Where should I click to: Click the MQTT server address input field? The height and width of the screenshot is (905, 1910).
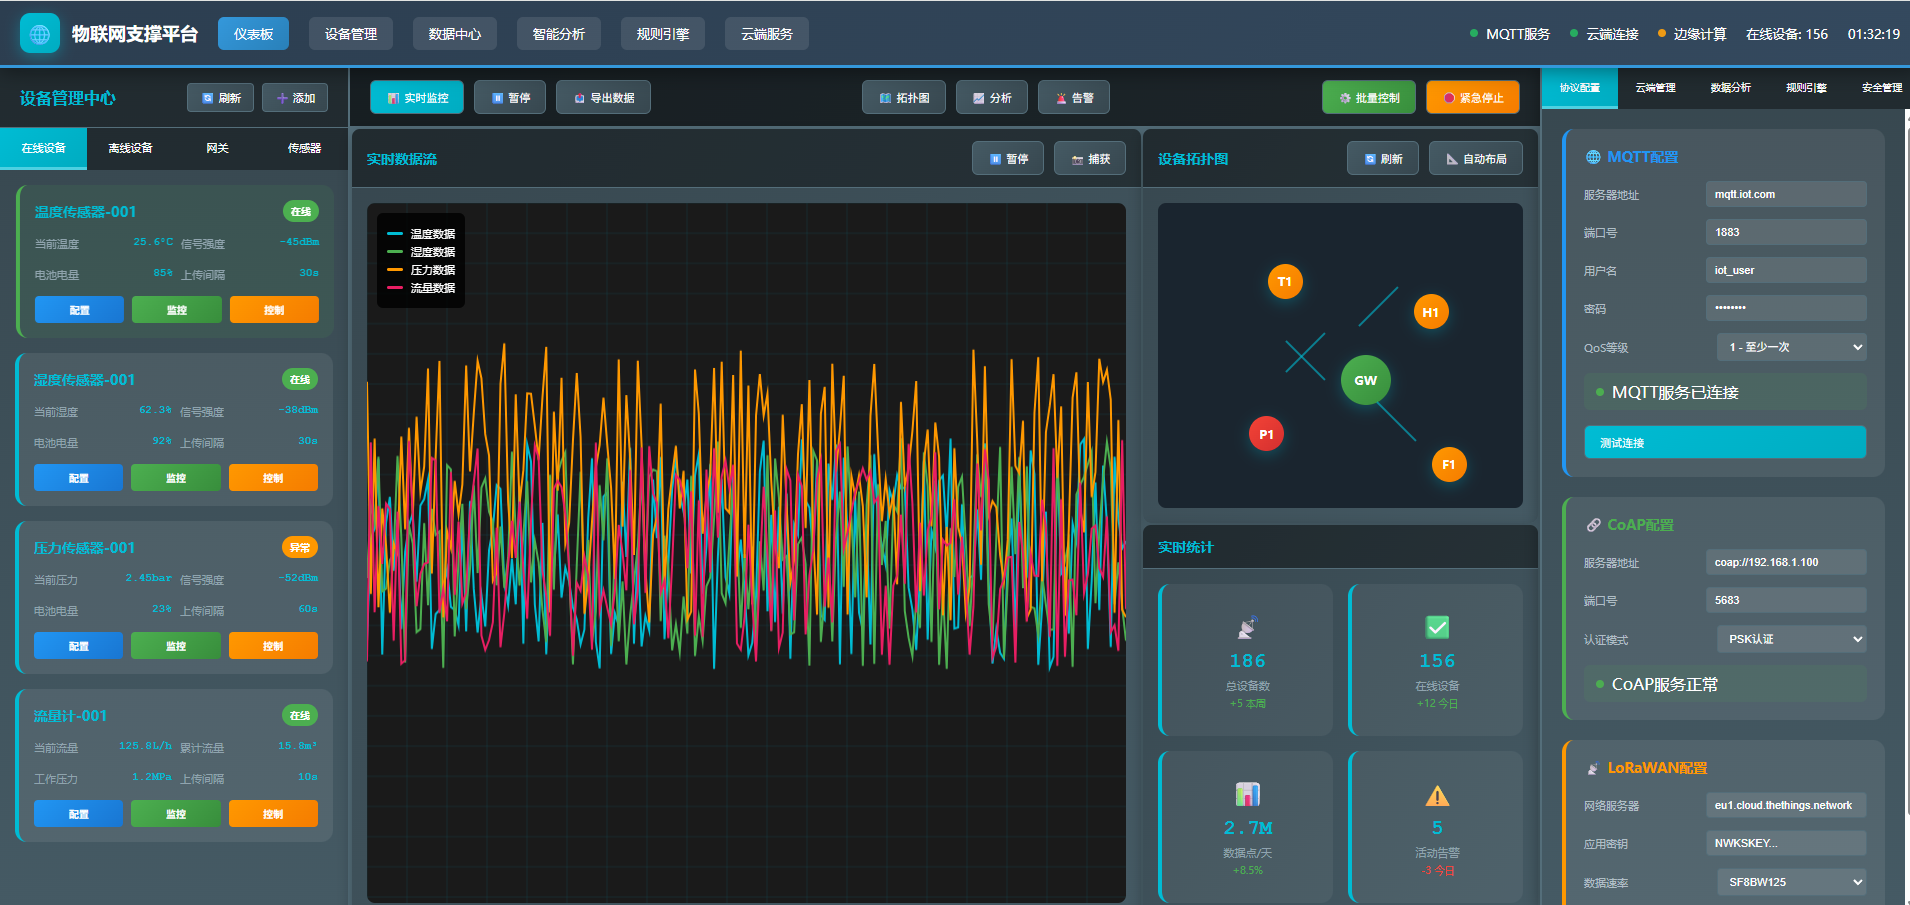1785,194
